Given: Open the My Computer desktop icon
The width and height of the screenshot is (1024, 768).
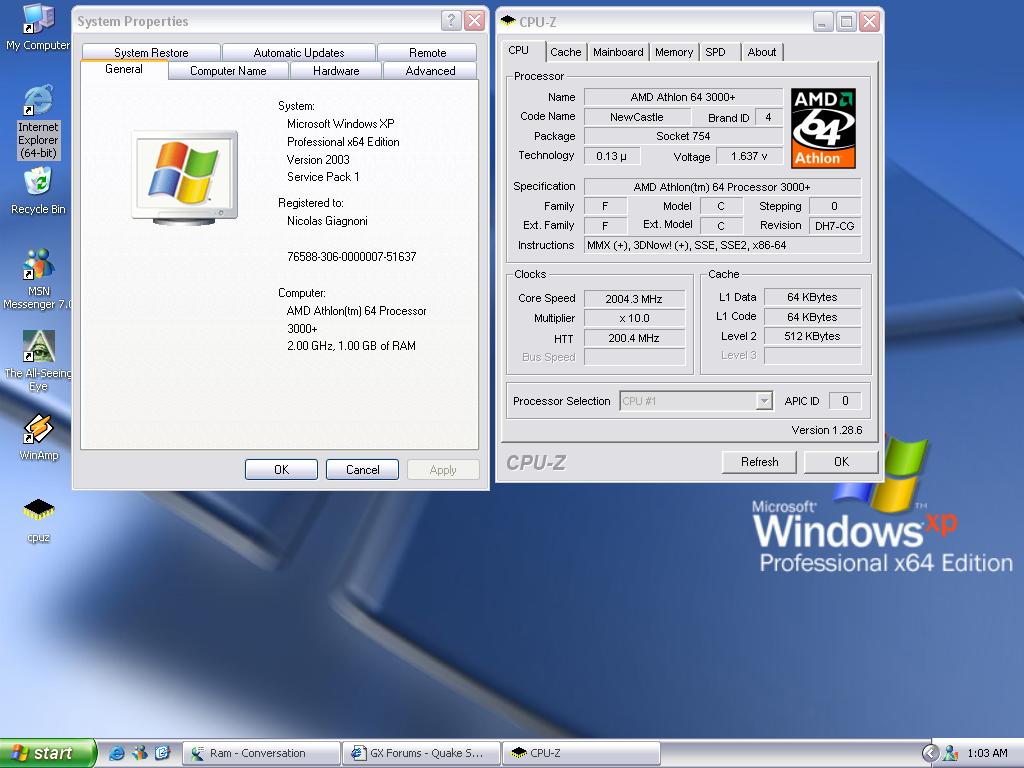Looking at the screenshot, I should 38,27.
